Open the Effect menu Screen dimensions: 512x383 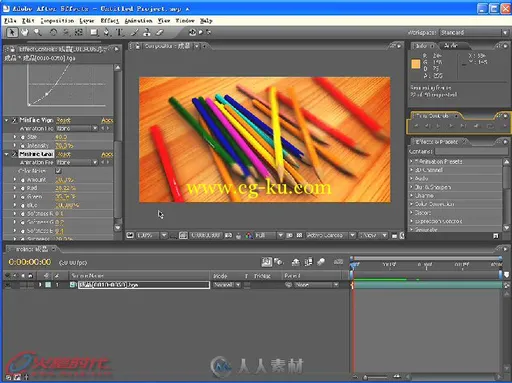[x=110, y=21]
